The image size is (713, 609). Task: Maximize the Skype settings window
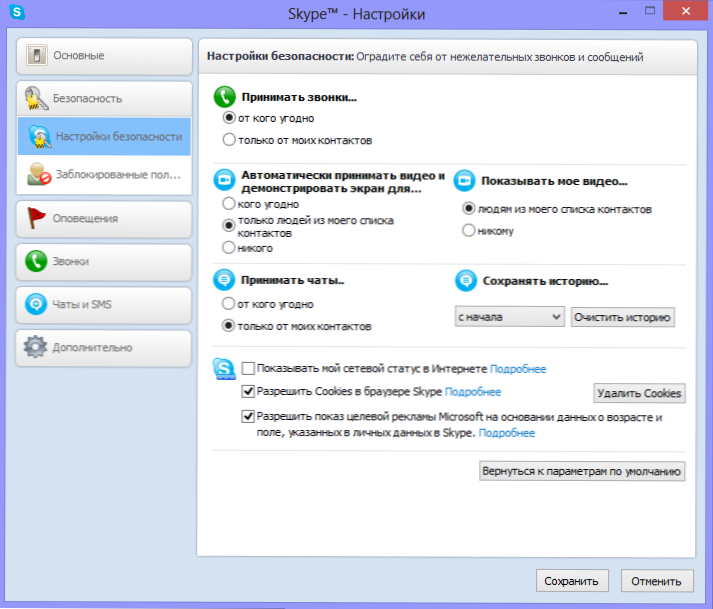[x=650, y=11]
